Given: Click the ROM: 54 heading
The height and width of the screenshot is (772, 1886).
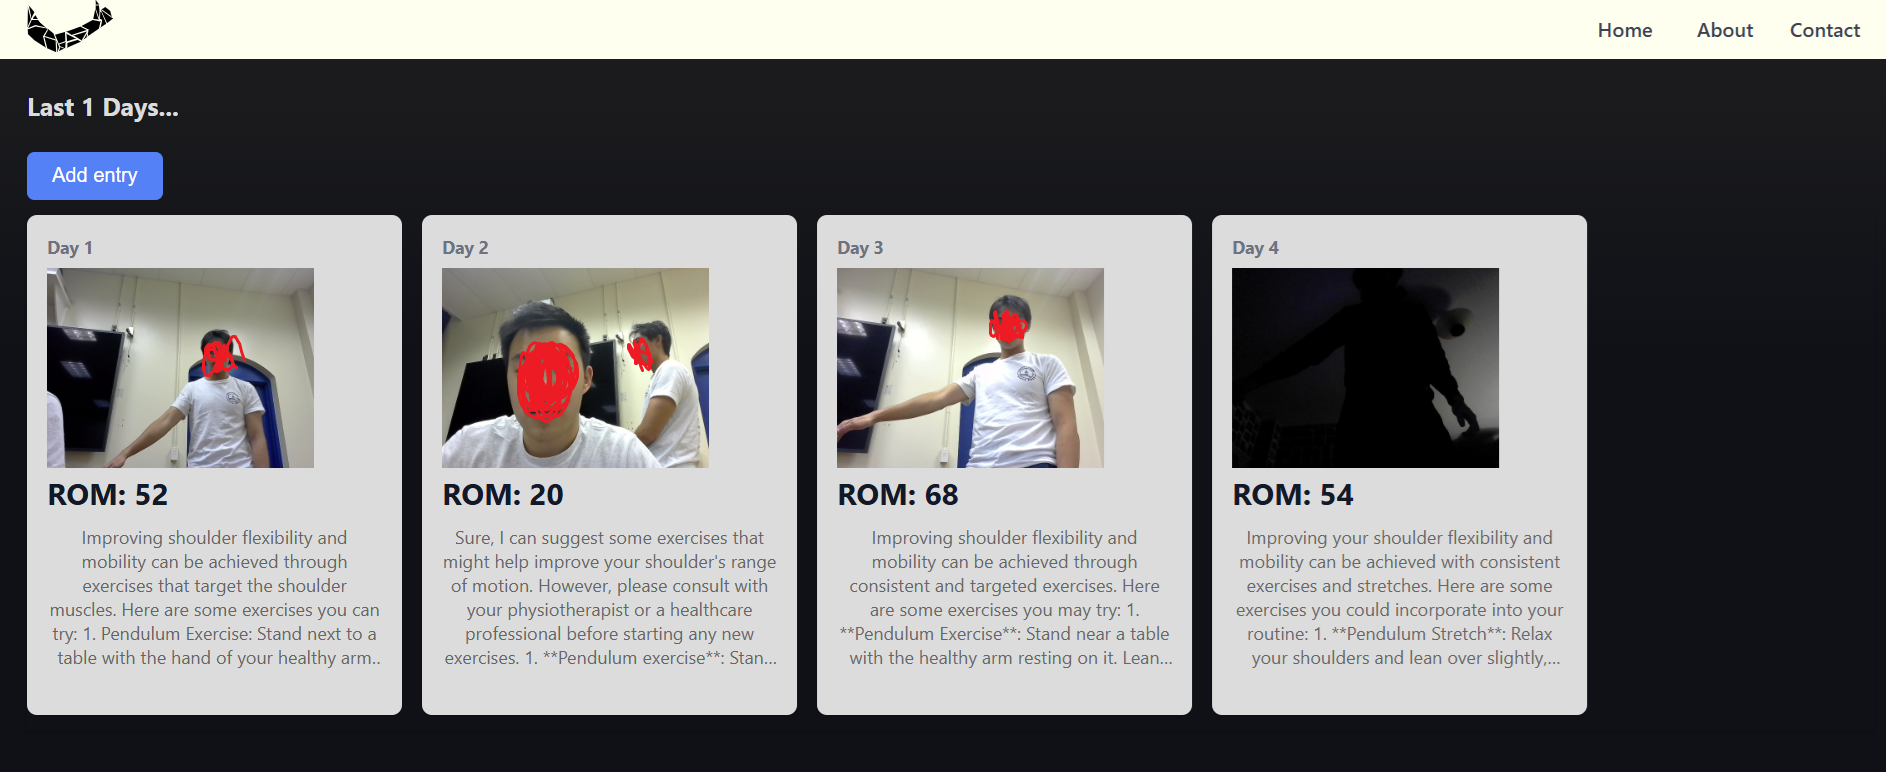Looking at the screenshot, I should [x=1293, y=495].
